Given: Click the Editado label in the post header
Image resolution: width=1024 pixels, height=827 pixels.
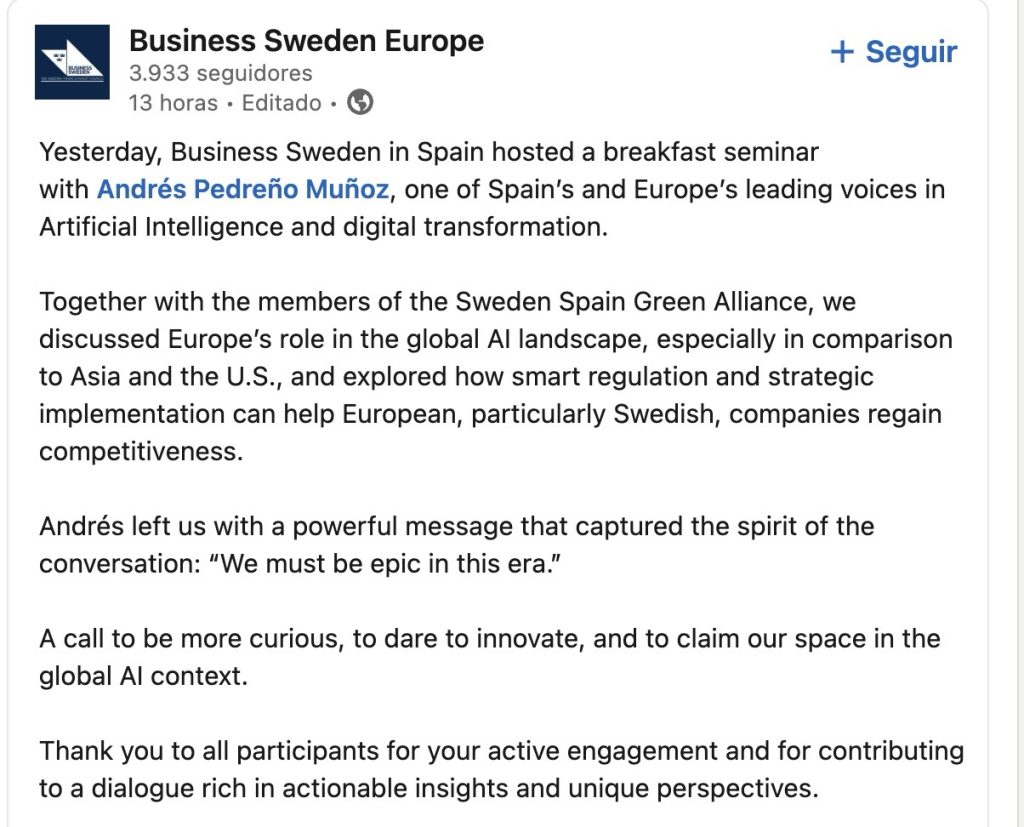Looking at the screenshot, I should coord(282,103).
